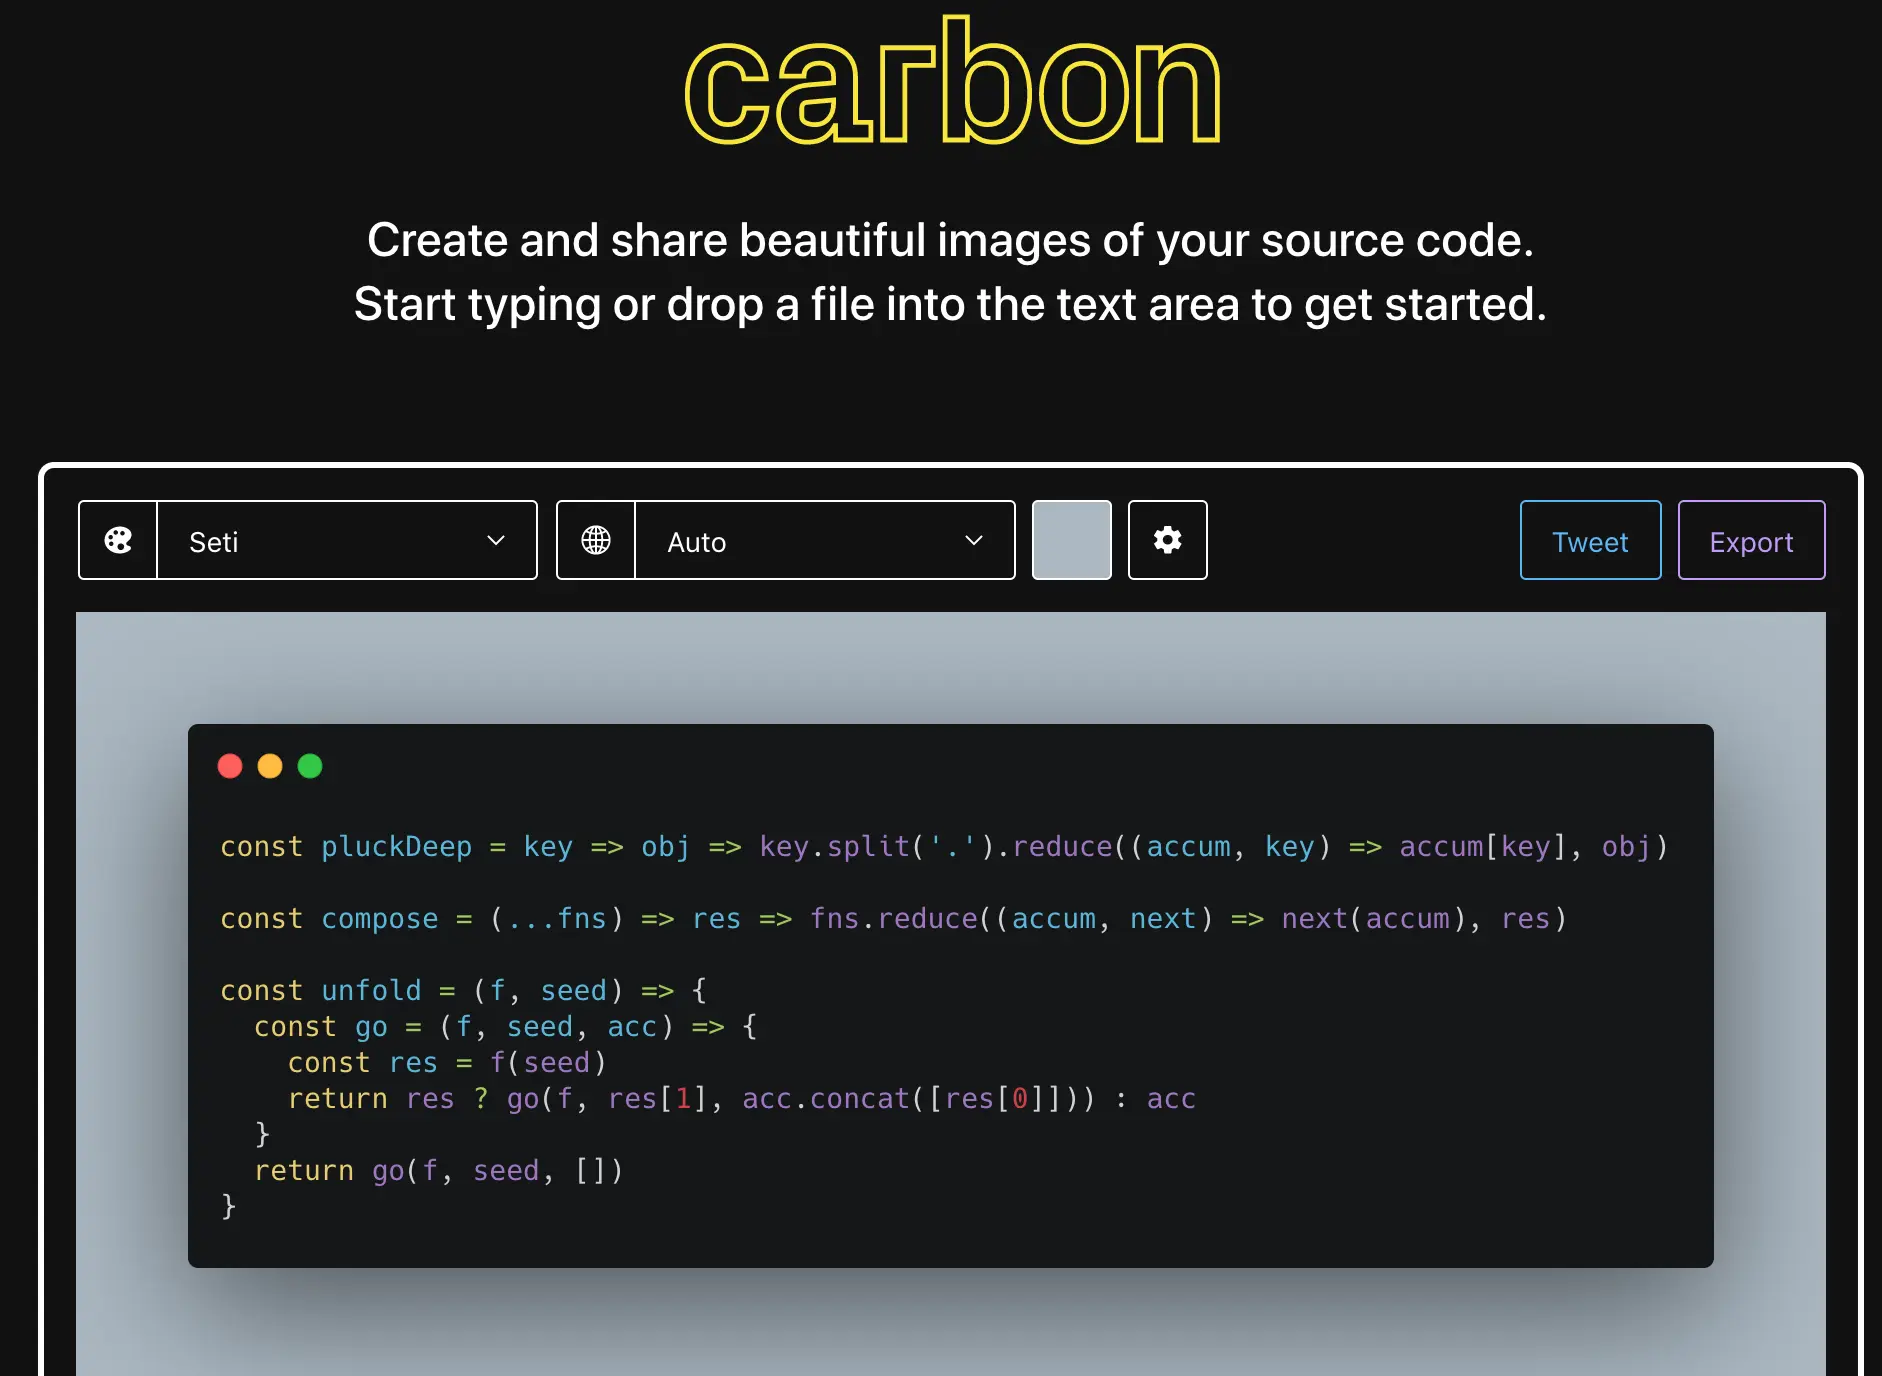This screenshot has width=1882, height=1376.
Task: Open the Seti theme dropdown
Action: pyautogui.click(x=347, y=540)
